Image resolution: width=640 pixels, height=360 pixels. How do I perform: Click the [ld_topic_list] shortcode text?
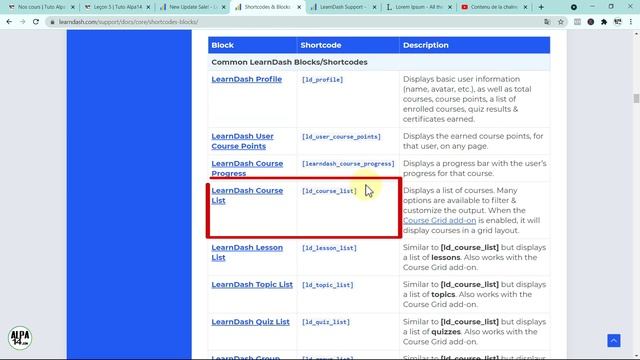point(327,285)
